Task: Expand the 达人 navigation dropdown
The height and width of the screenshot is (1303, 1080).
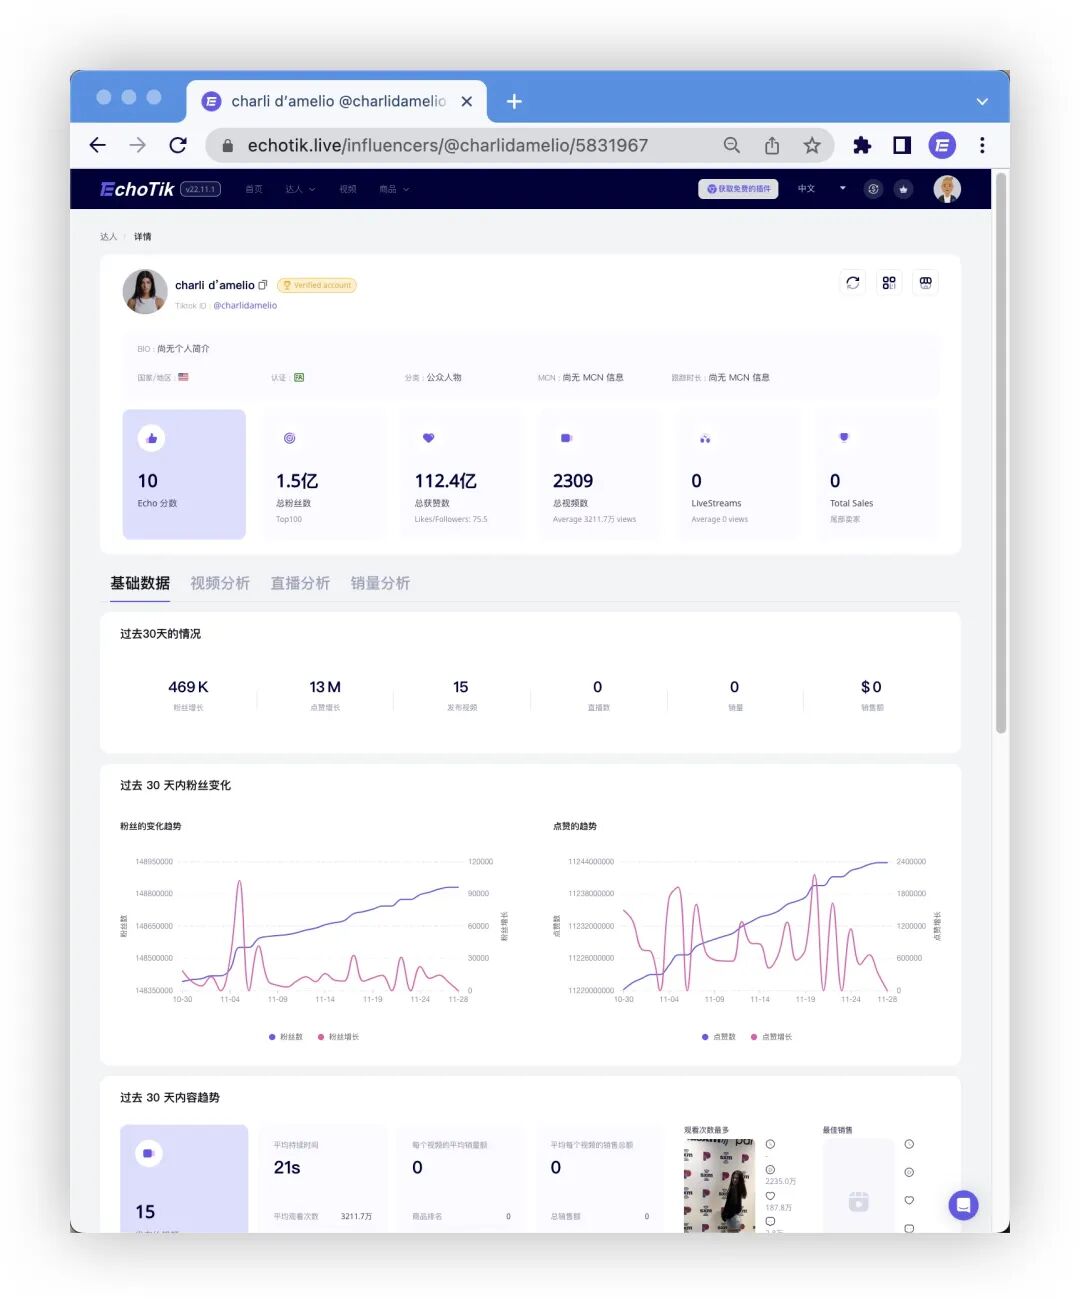Action: (300, 189)
